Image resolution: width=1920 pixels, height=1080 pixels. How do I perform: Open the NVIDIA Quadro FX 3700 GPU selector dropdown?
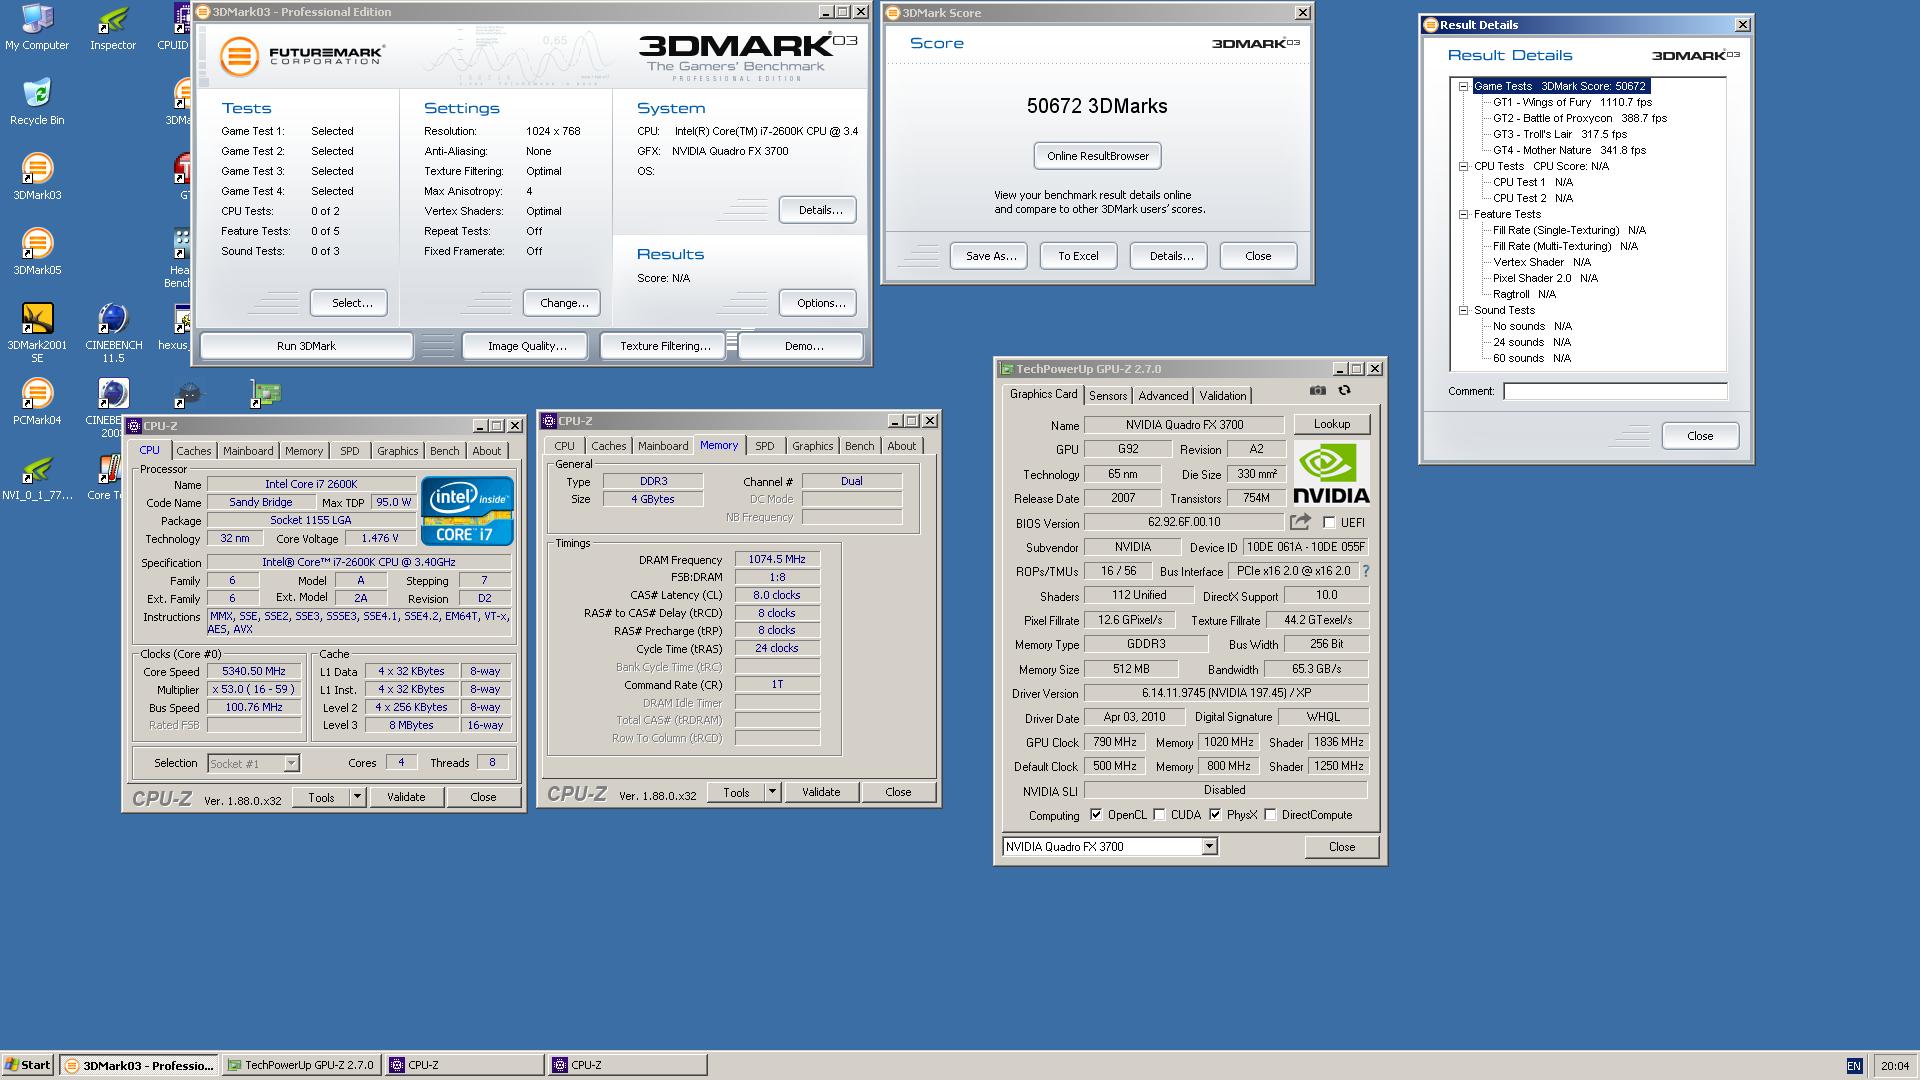(x=1209, y=847)
